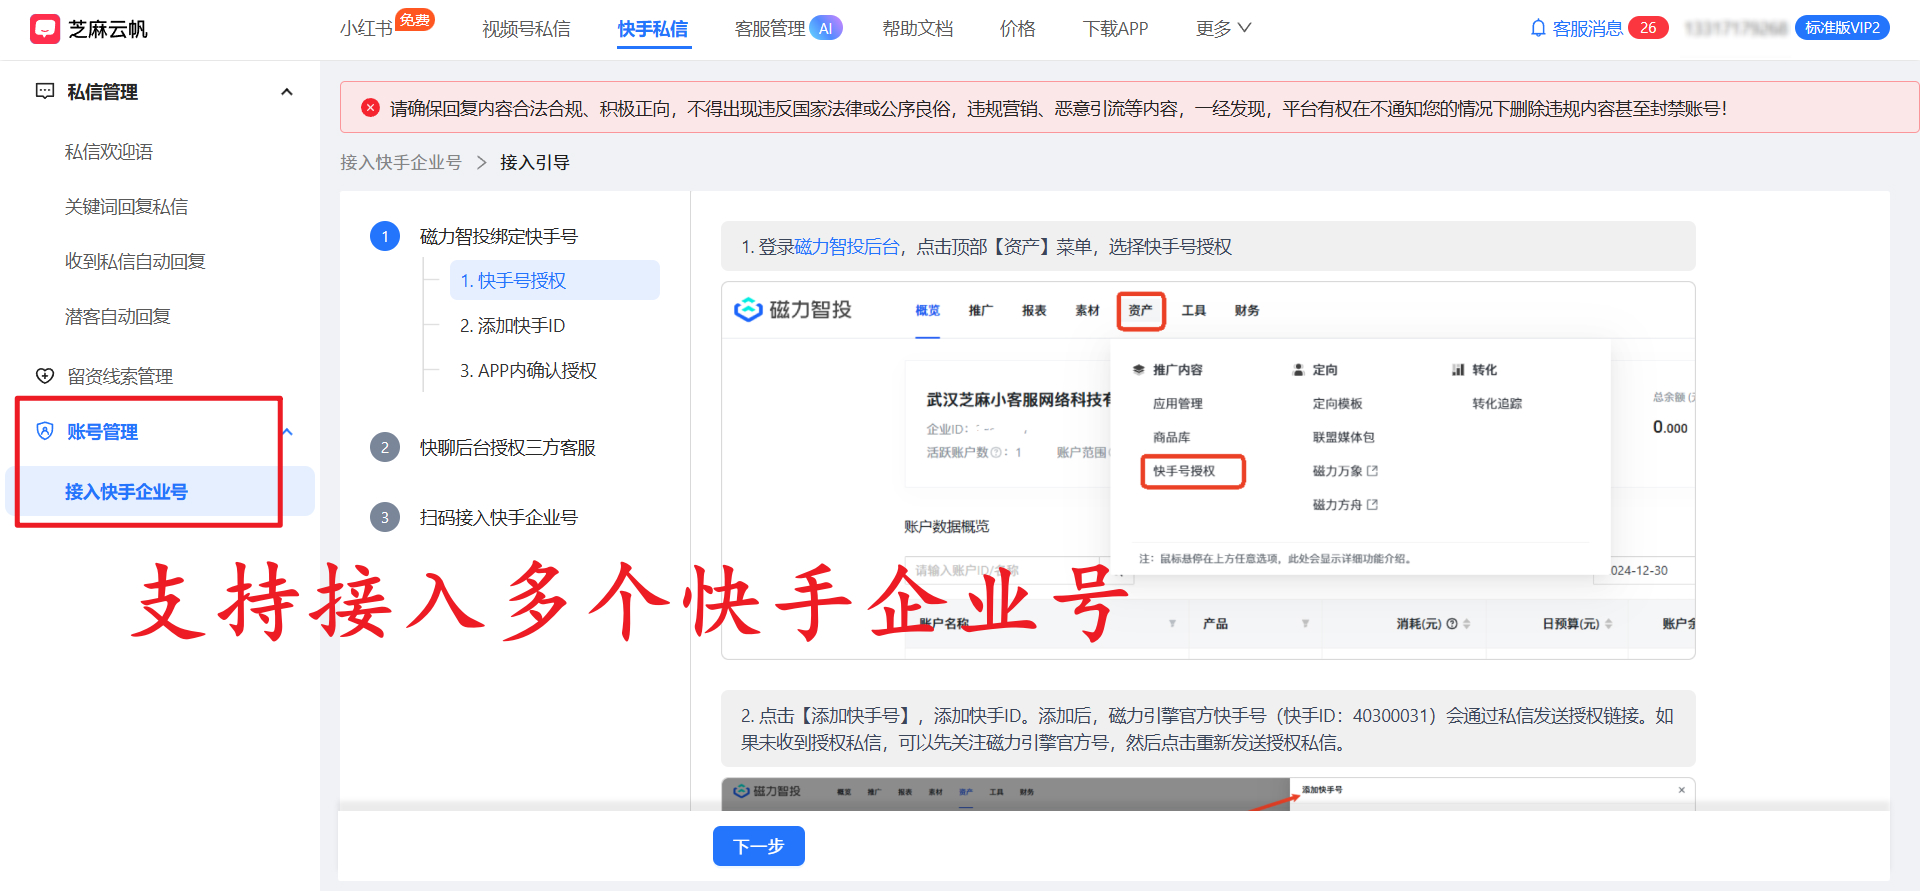
Task: Click the second tutorial screenshot with 添加快手号
Action: [1208, 794]
